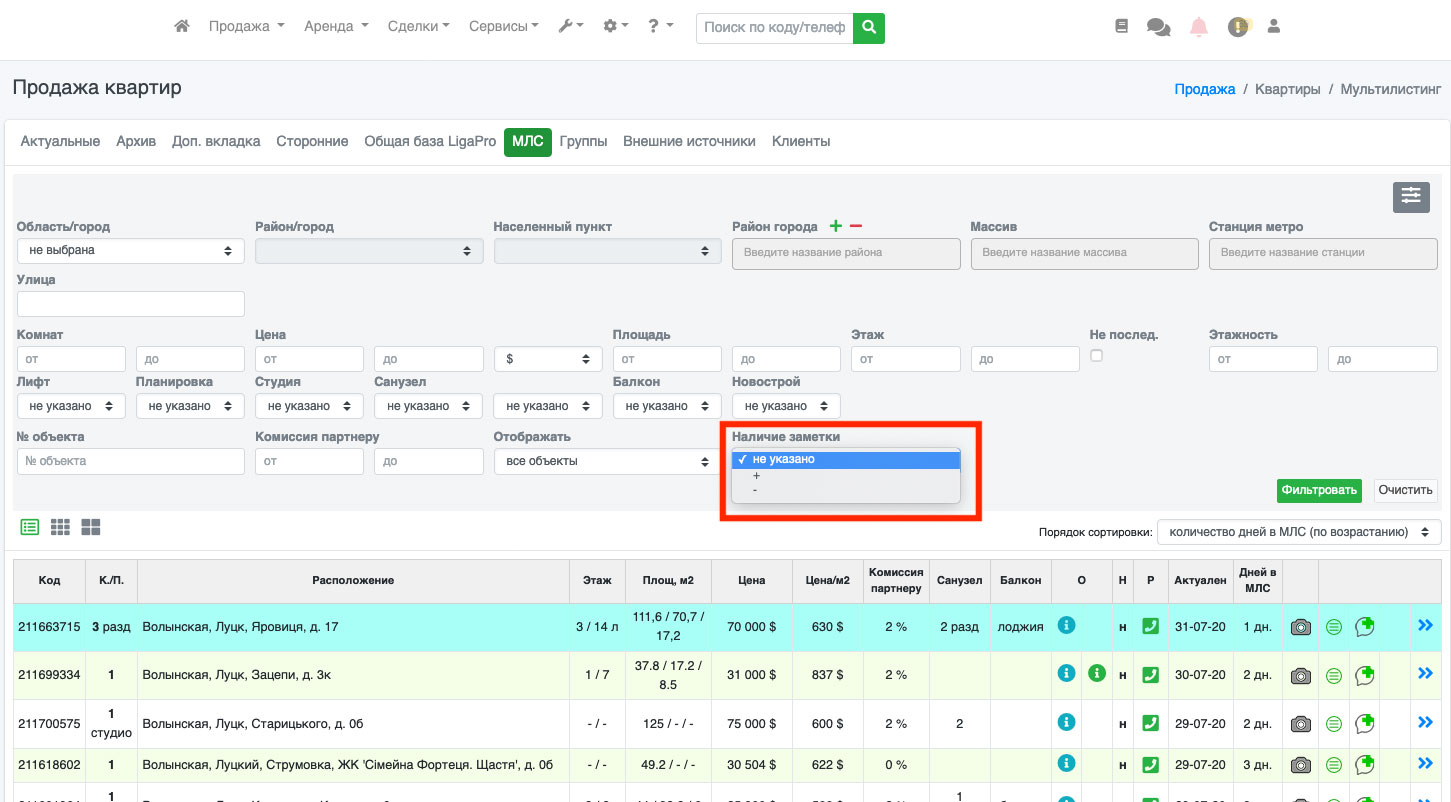Click the Улица input field
1451x802 pixels.
130,304
